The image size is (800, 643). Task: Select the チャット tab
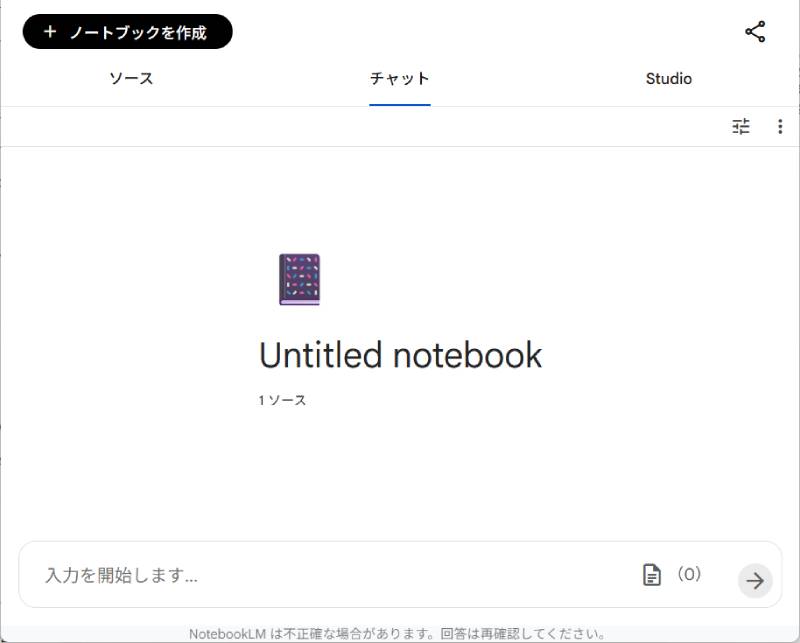tap(400, 78)
